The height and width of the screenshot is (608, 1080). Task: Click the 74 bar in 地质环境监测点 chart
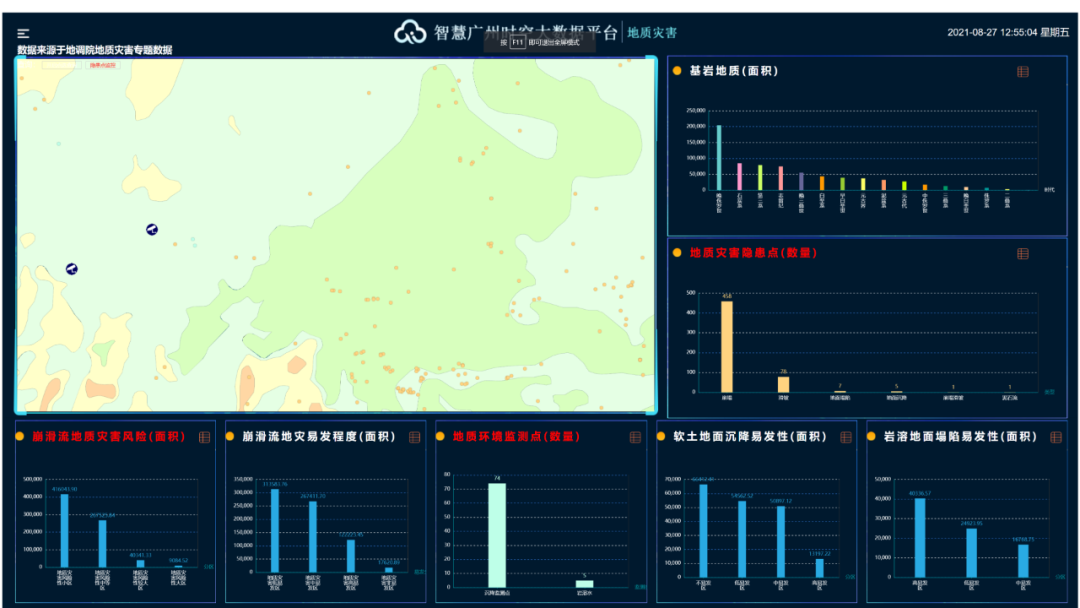pyautogui.click(x=497, y=536)
